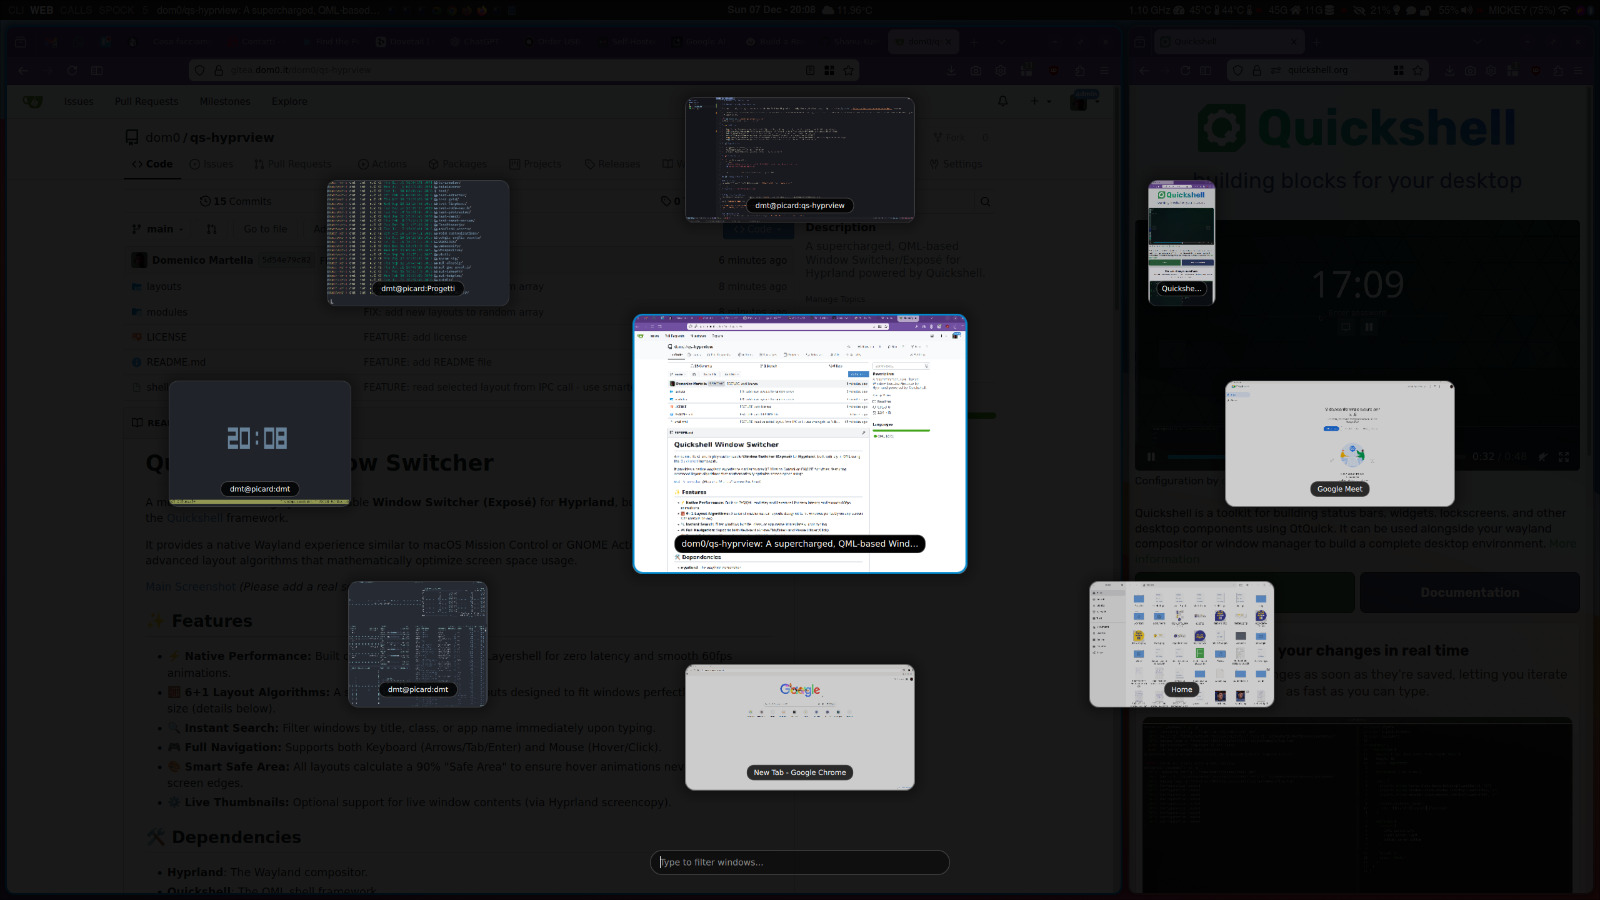The height and width of the screenshot is (900, 1600).
Task: Open the Gitea notifications bell
Action: point(1003,101)
